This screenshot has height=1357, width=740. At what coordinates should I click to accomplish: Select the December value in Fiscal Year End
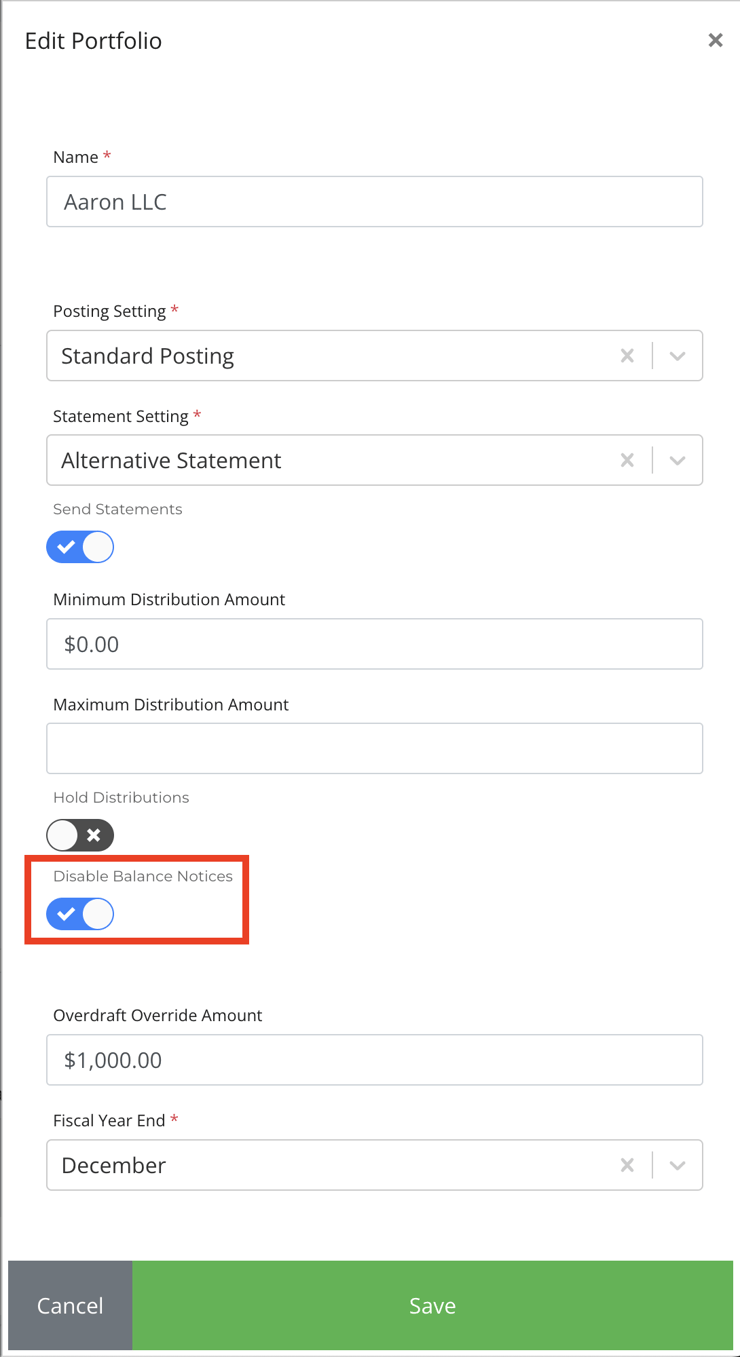(x=113, y=1165)
